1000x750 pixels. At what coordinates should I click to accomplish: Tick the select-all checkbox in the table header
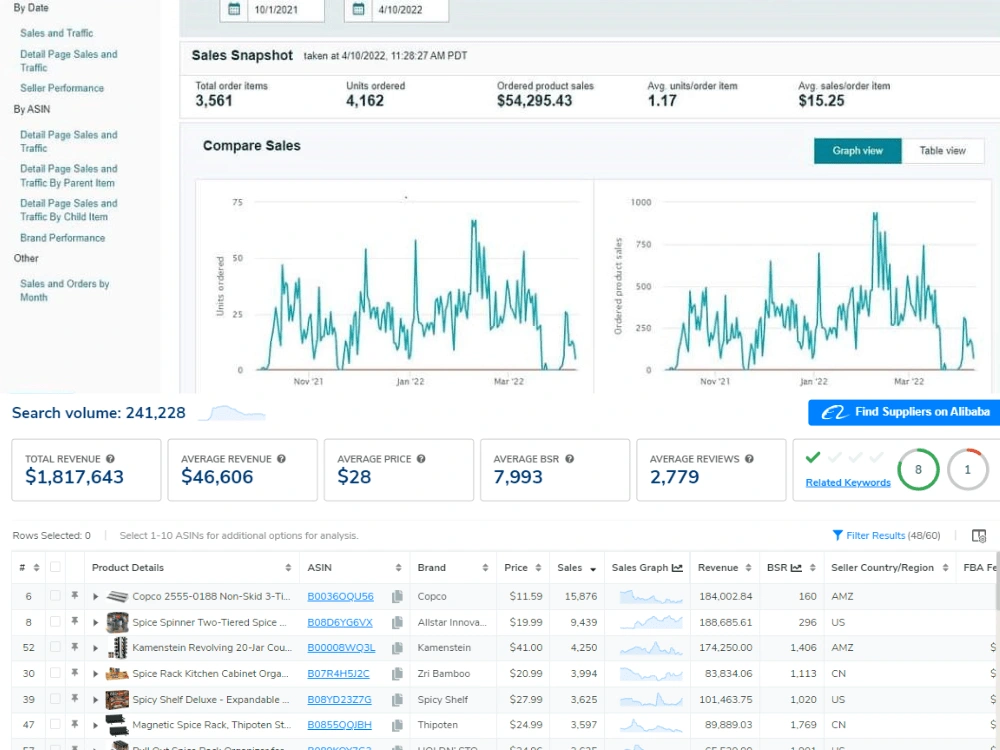pyautogui.click(x=55, y=567)
